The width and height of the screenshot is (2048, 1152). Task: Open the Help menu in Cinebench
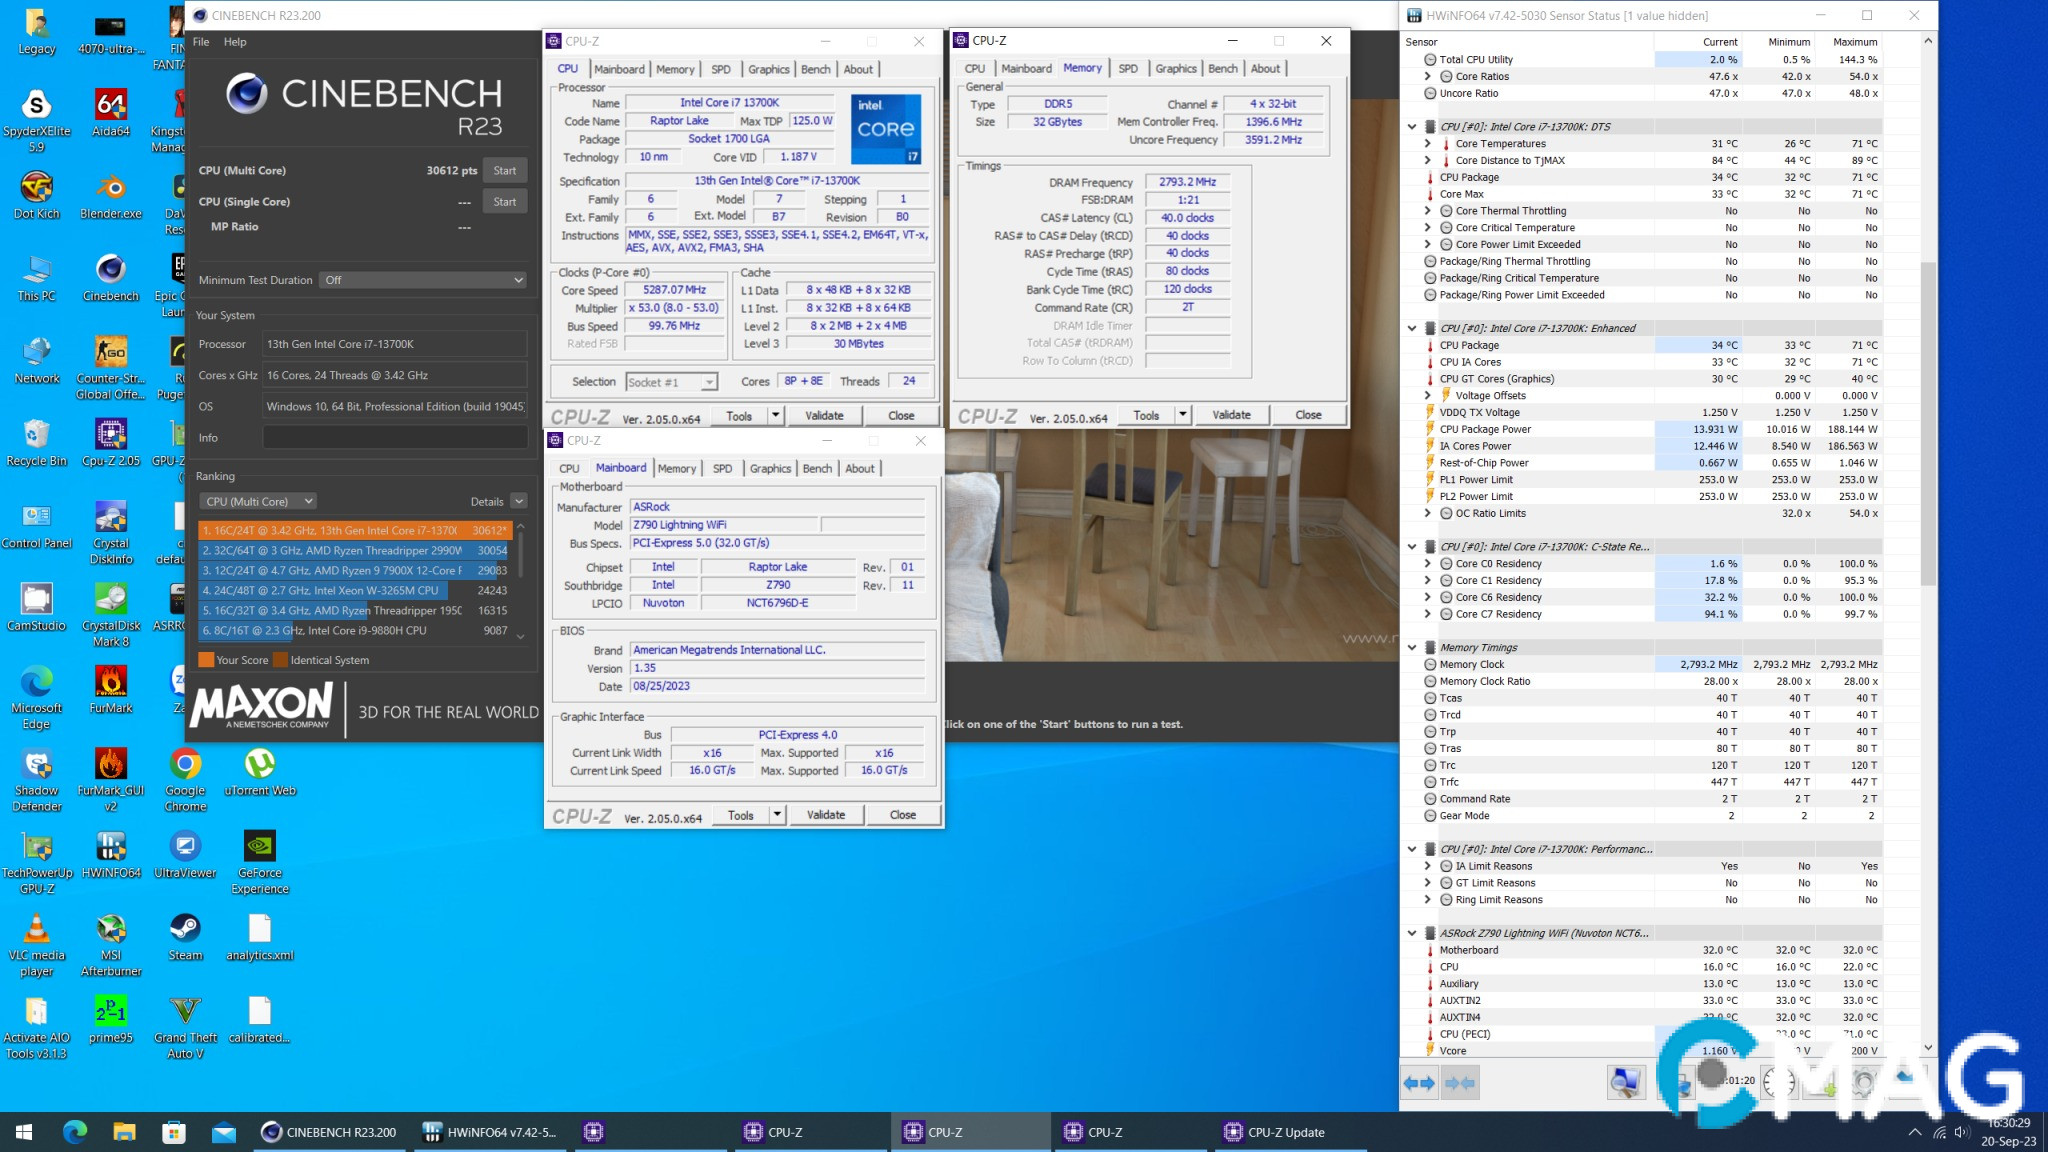236,42
